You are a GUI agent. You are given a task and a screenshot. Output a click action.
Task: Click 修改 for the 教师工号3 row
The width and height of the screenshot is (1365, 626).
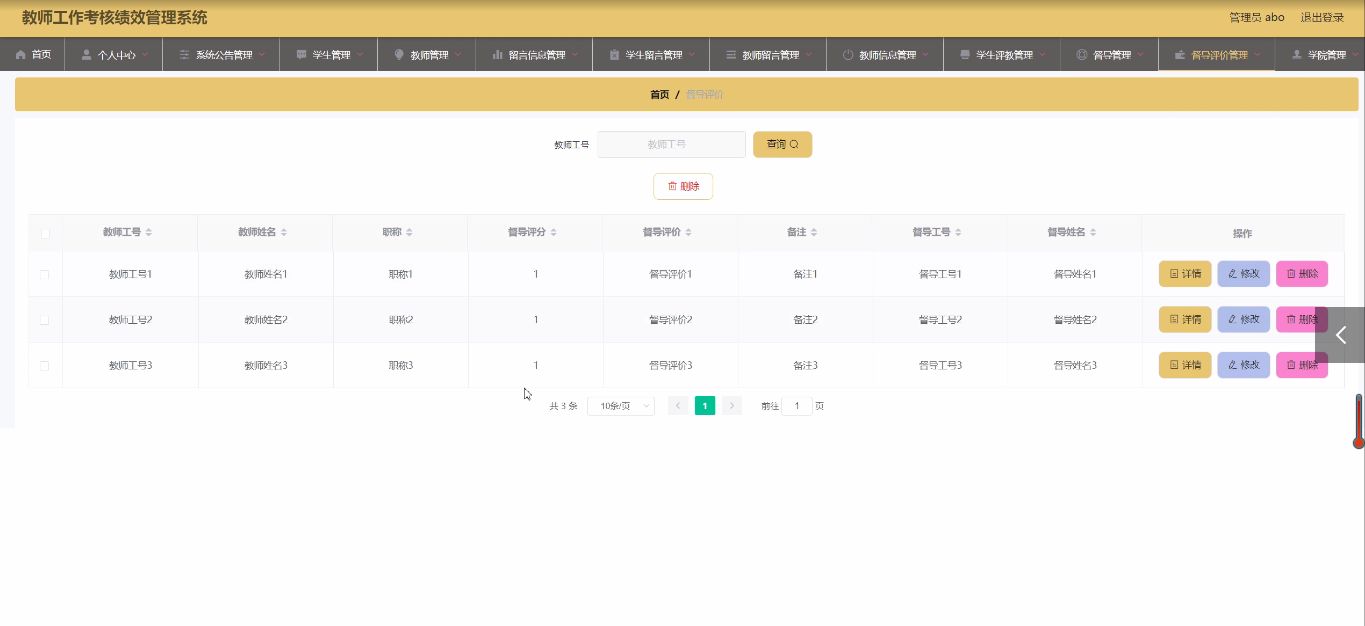[1243, 366]
